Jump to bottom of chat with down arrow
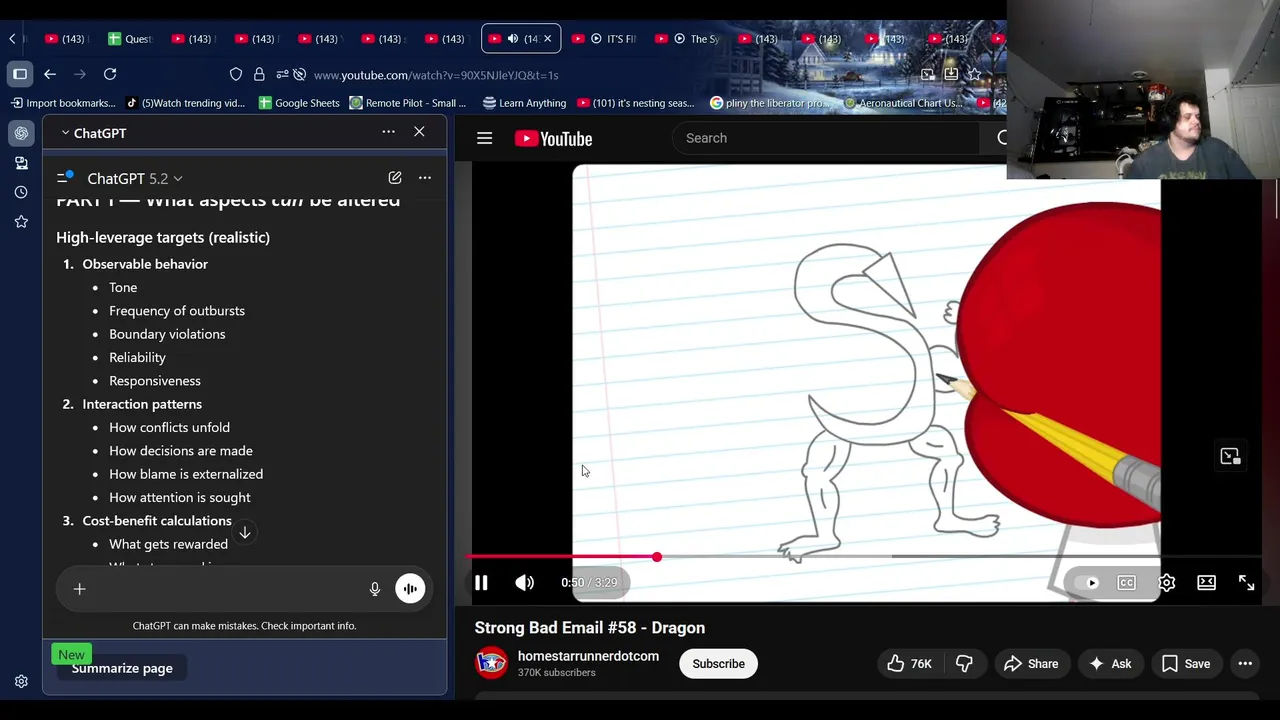This screenshot has height=720, width=1280. pos(245,533)
